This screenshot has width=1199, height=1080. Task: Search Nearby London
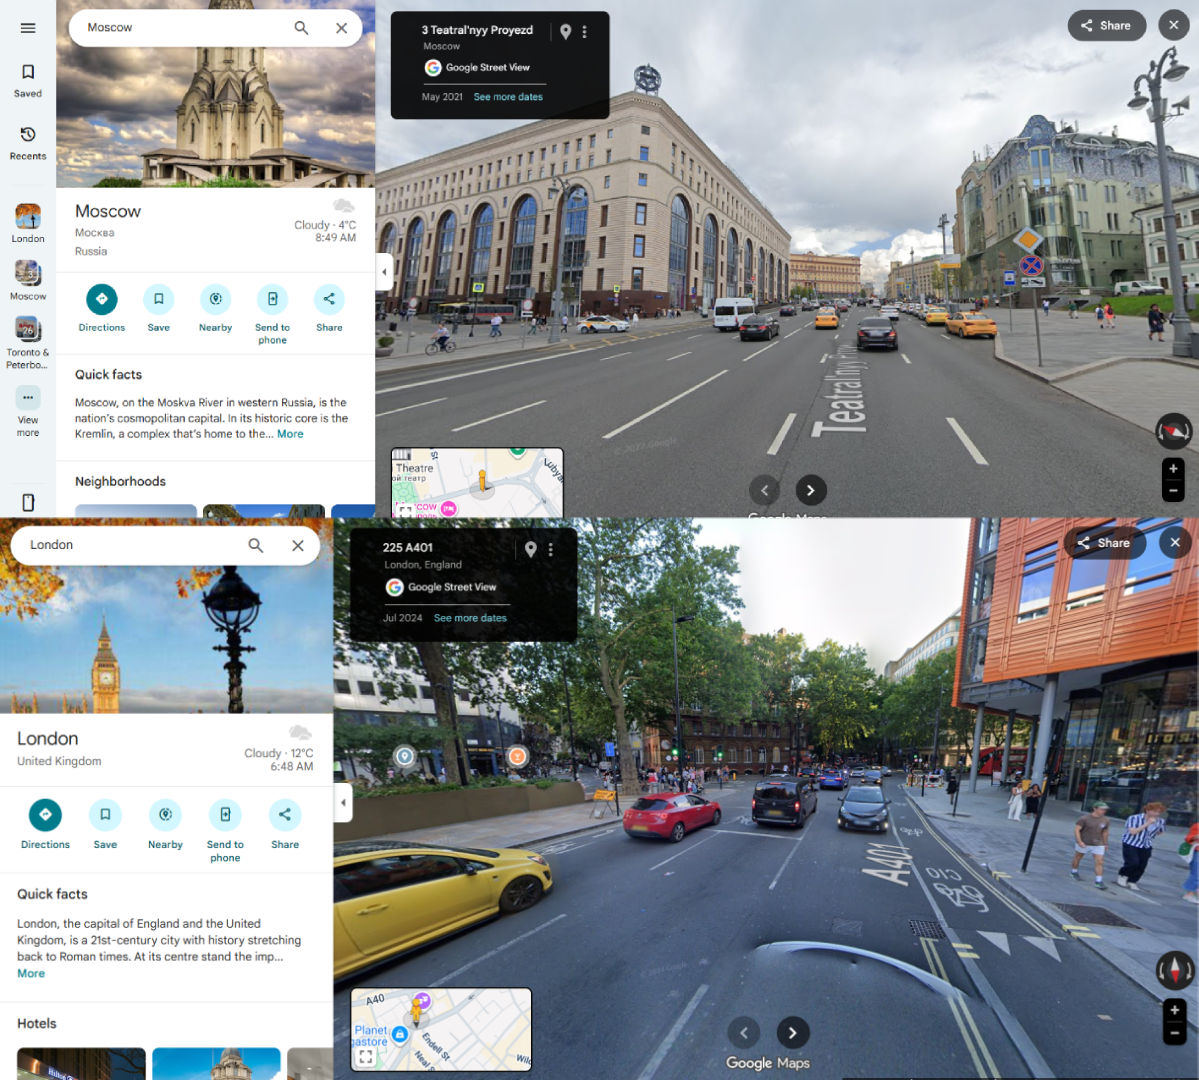pos(165,825)
